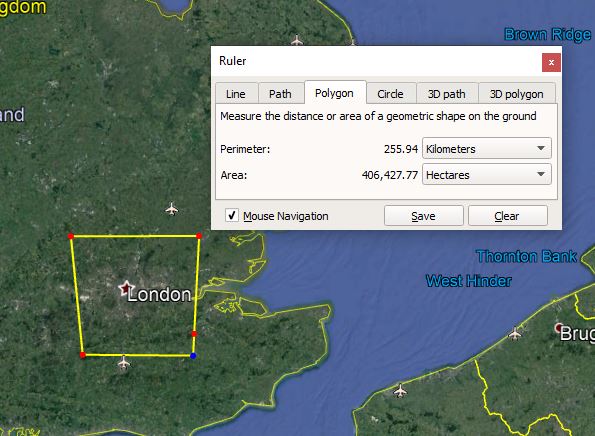This screenshot has width=595, height=436.
Task: Open the Circle tab in Ruler
Action: [391, 93]
